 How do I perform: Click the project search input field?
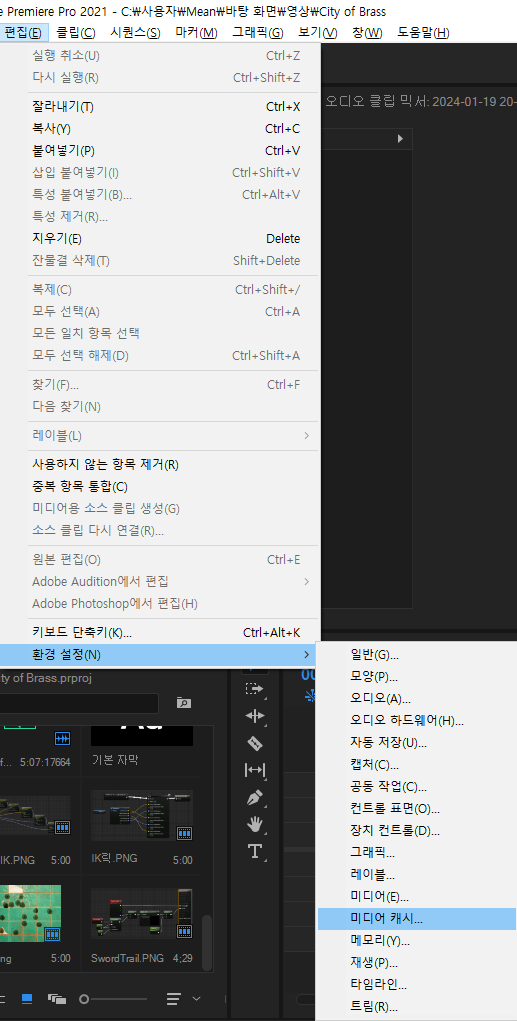click(x=79, y=703)
